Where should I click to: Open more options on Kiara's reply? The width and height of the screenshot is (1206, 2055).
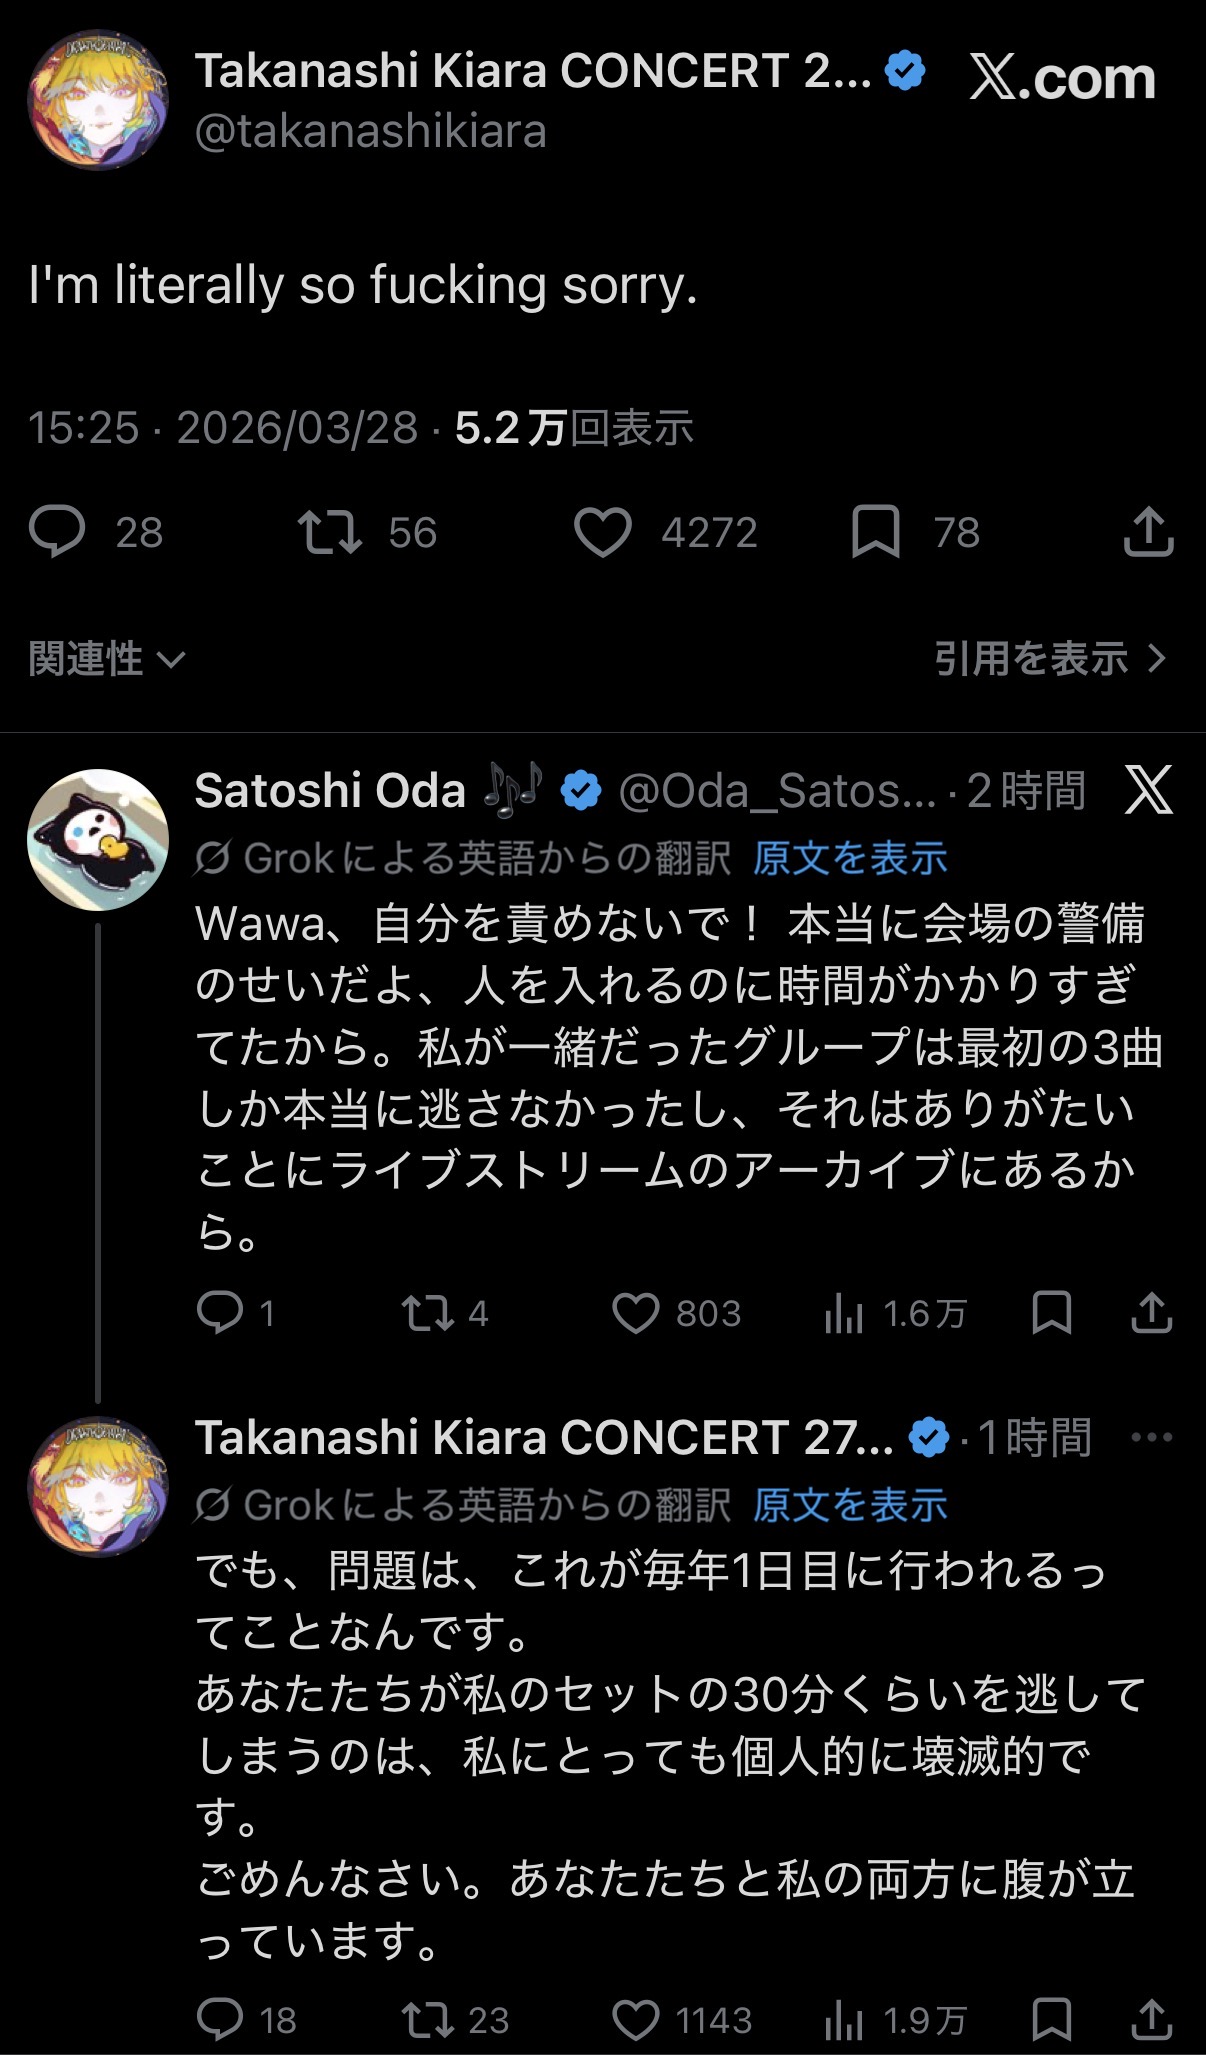[x=1151, y=1437]
